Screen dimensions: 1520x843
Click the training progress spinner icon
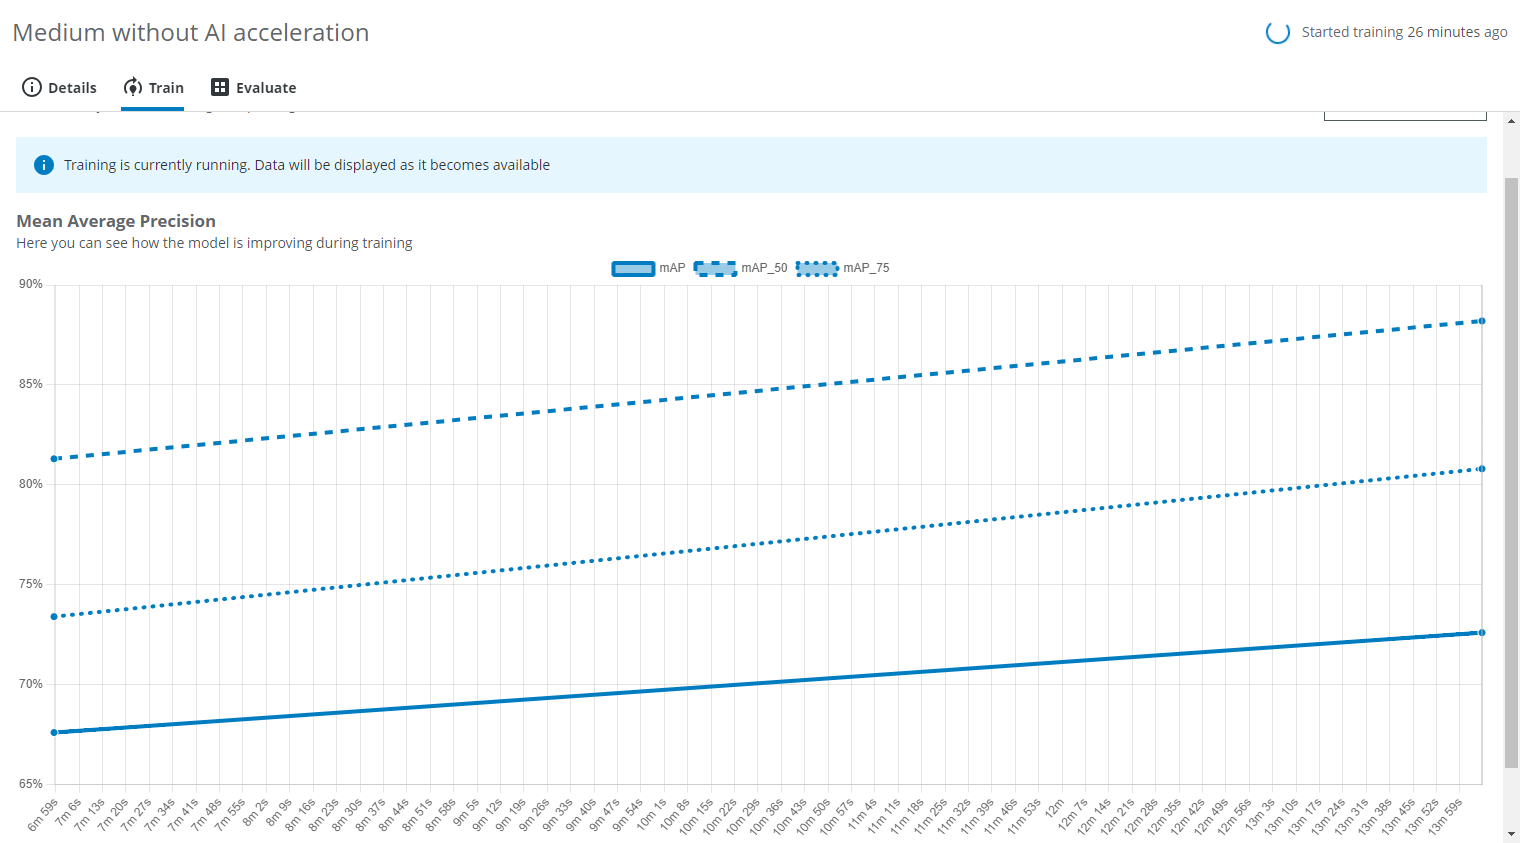[1277, 32]
